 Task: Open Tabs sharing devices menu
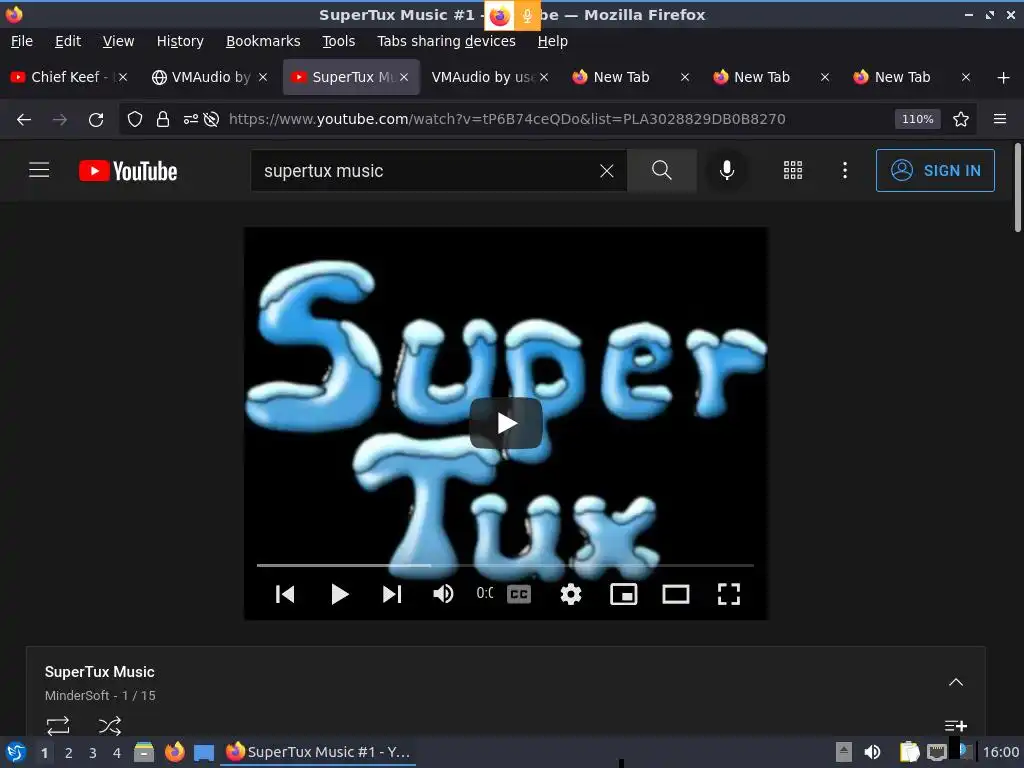point(447,41)
